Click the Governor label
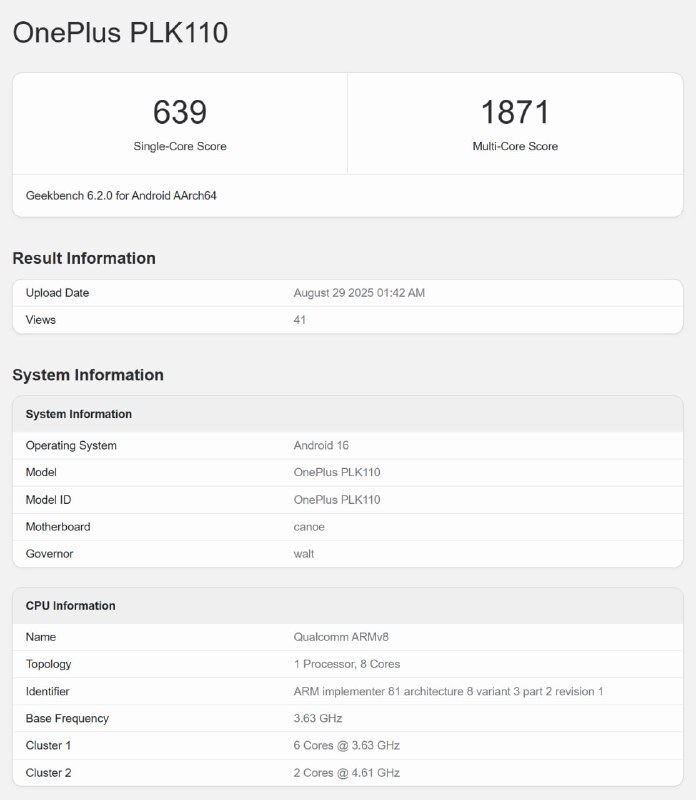The image size is (696, 800). pos(49,554)
